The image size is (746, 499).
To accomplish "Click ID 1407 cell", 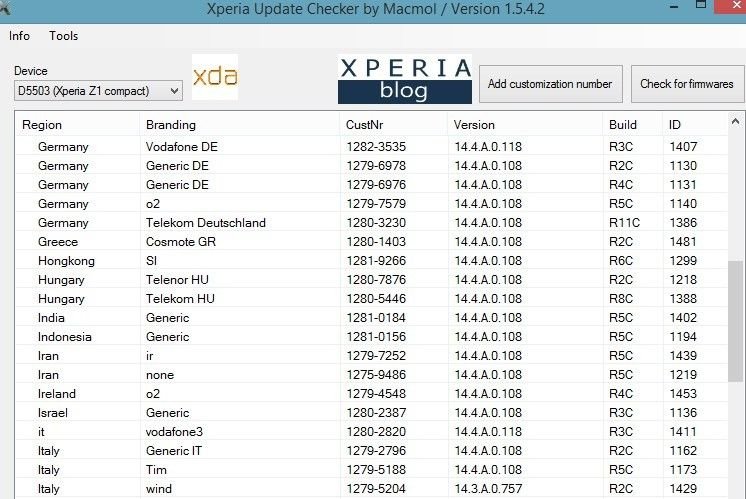I will pyautogui.click(x=683, y=147).
